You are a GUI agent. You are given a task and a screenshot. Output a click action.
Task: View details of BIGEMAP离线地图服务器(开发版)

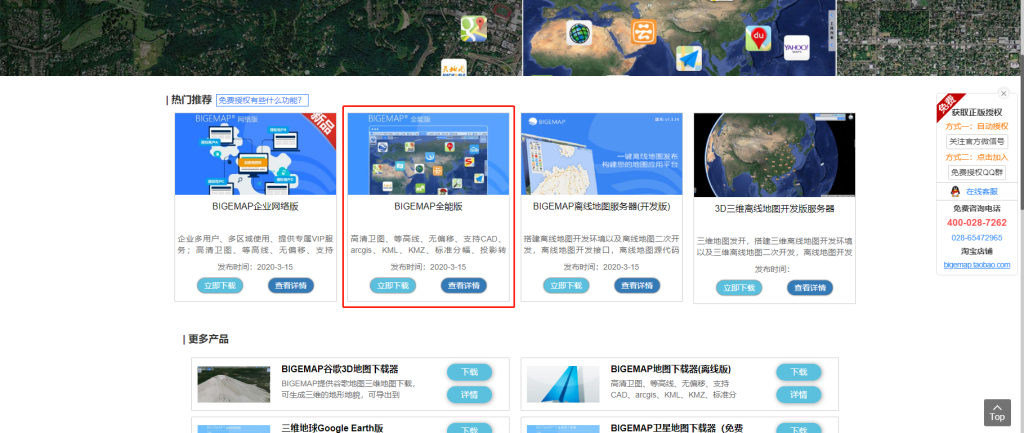pyautogui.click(x=637, y=285)
